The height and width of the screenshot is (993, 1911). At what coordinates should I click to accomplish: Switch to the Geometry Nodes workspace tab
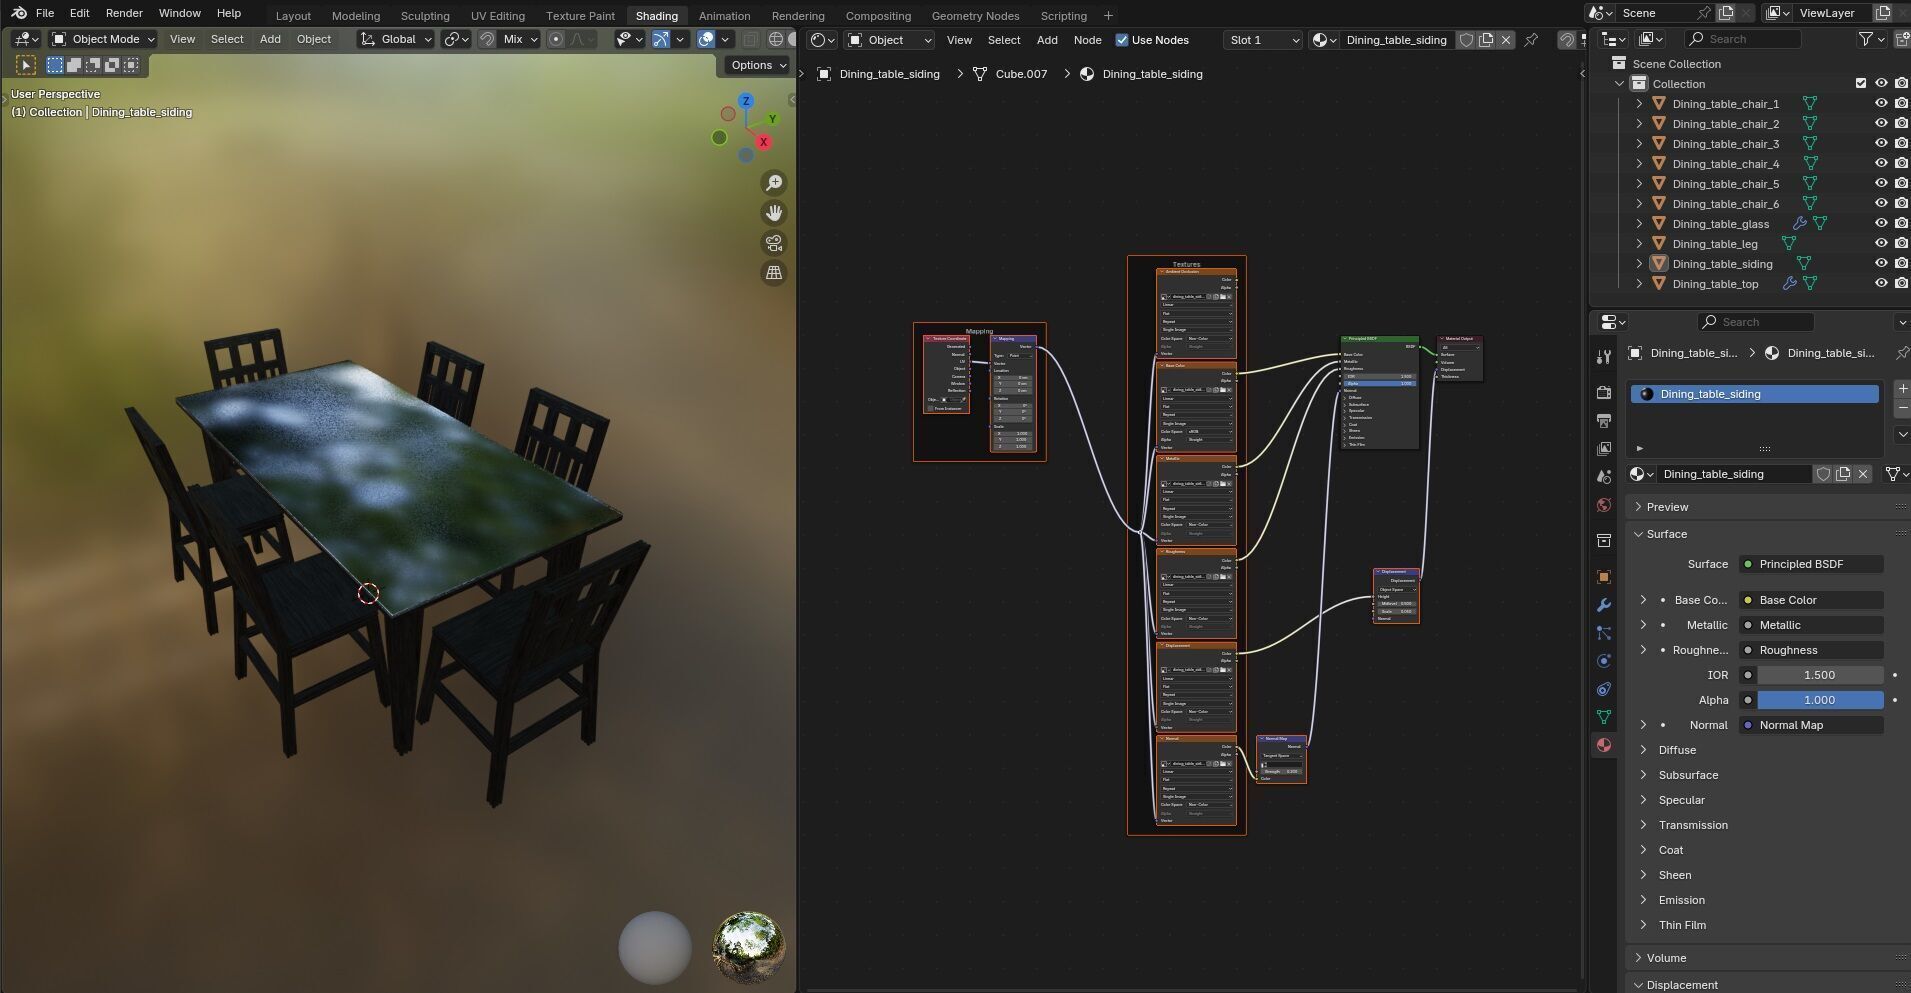click(x=975, y=16)
